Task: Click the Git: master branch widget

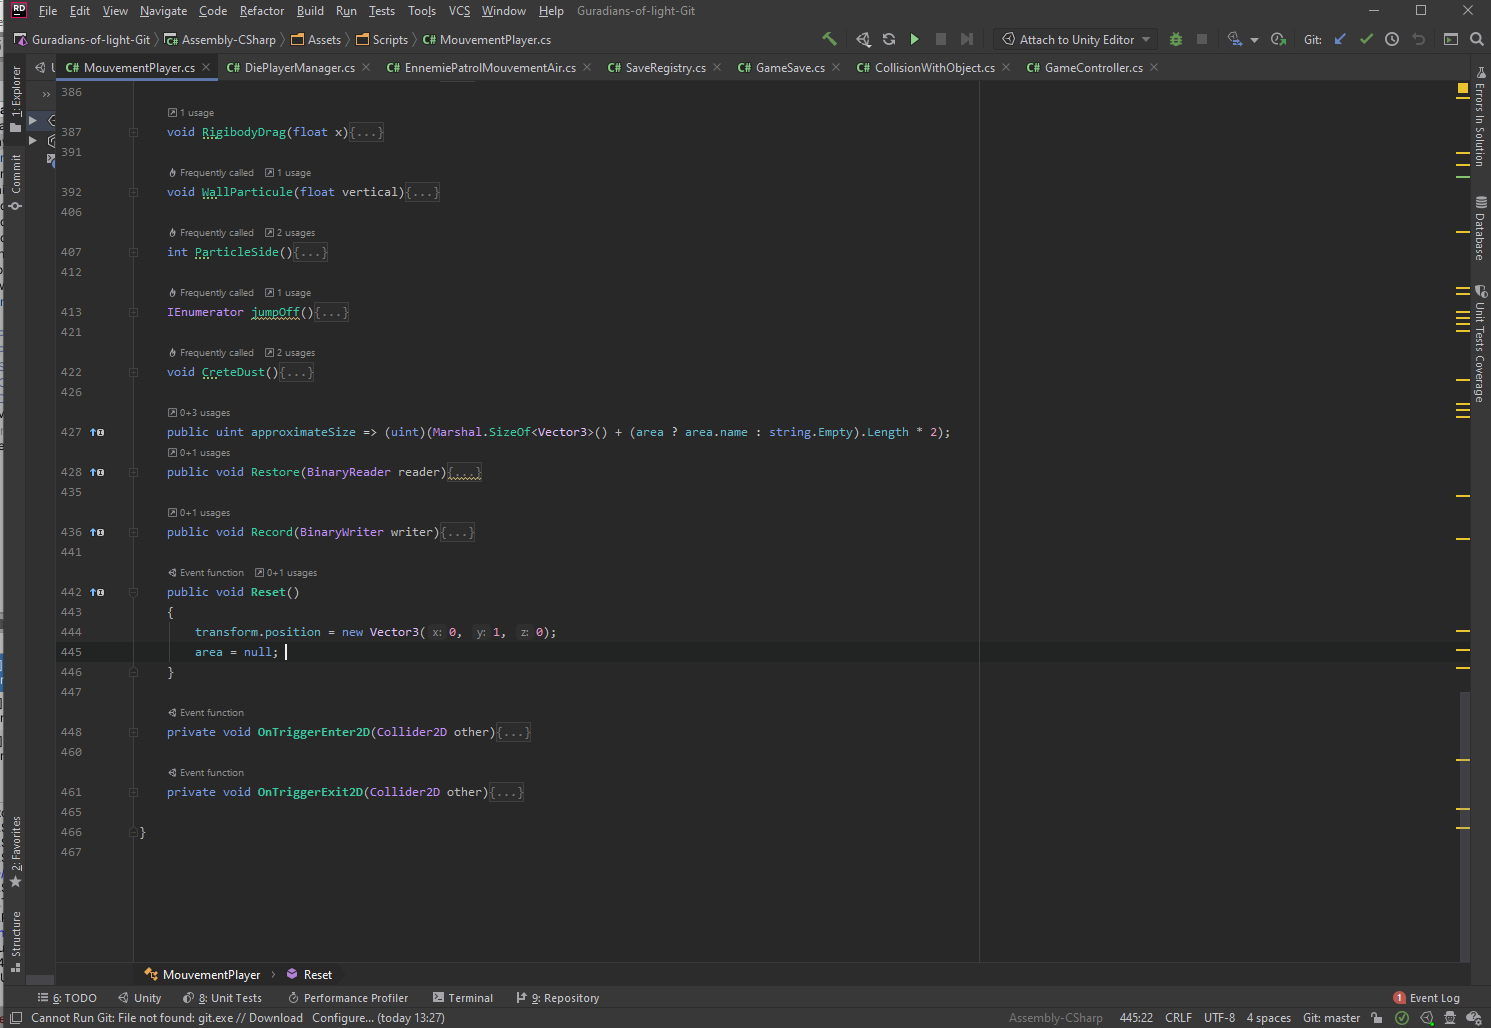Action: pos(1331,1018)
